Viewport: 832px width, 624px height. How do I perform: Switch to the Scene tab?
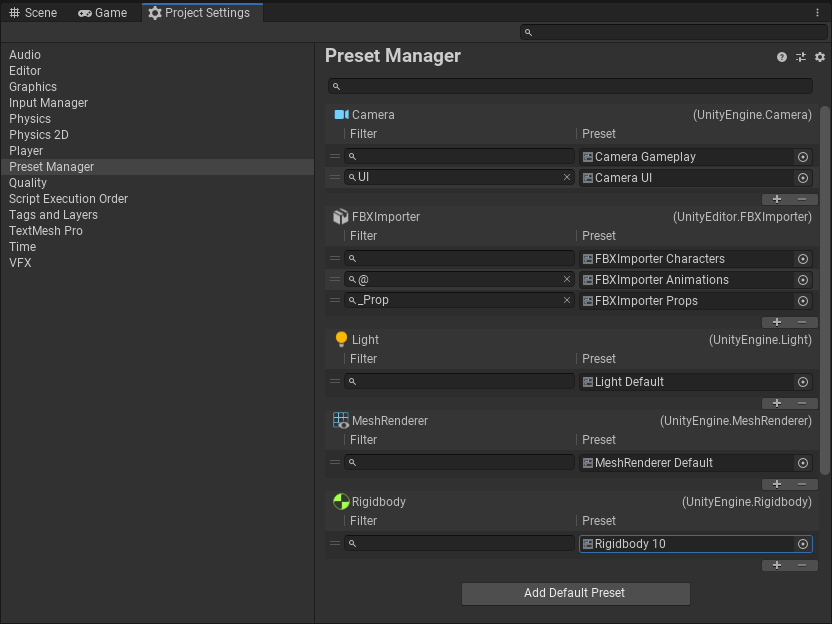point(33,13)
